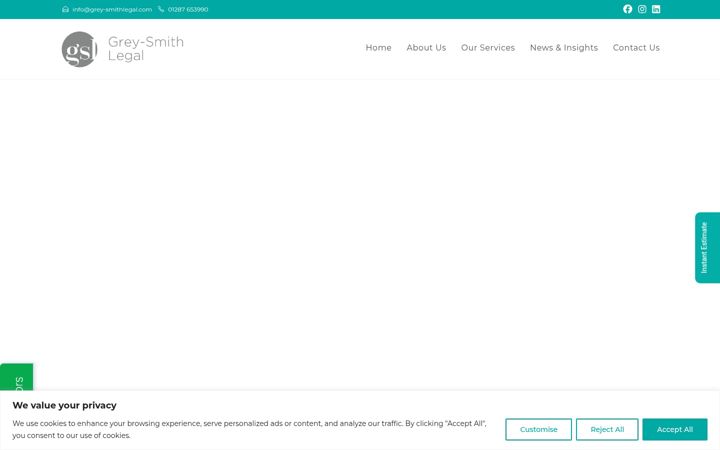Call the 01287 653990 phone number

(x=188, y=9)
